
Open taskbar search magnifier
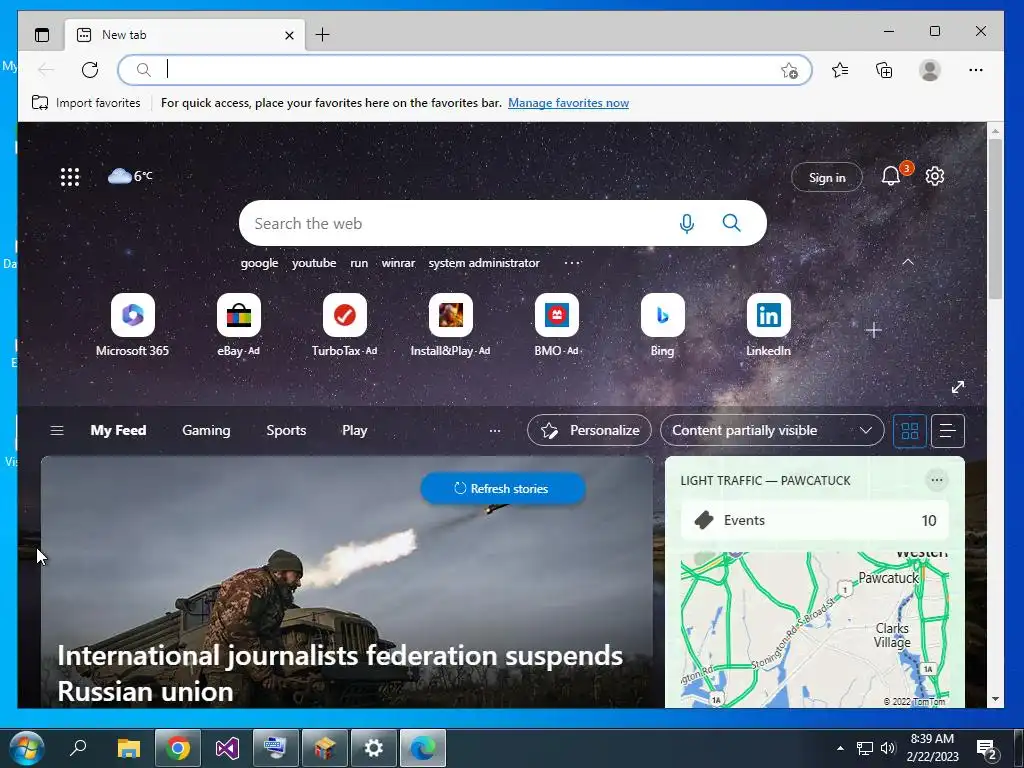[78, 748]
